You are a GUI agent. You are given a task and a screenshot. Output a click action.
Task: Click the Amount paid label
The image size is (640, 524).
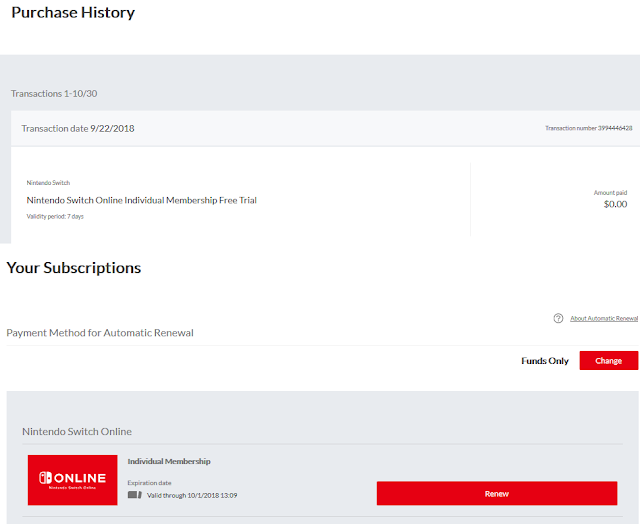coord(610,193)
